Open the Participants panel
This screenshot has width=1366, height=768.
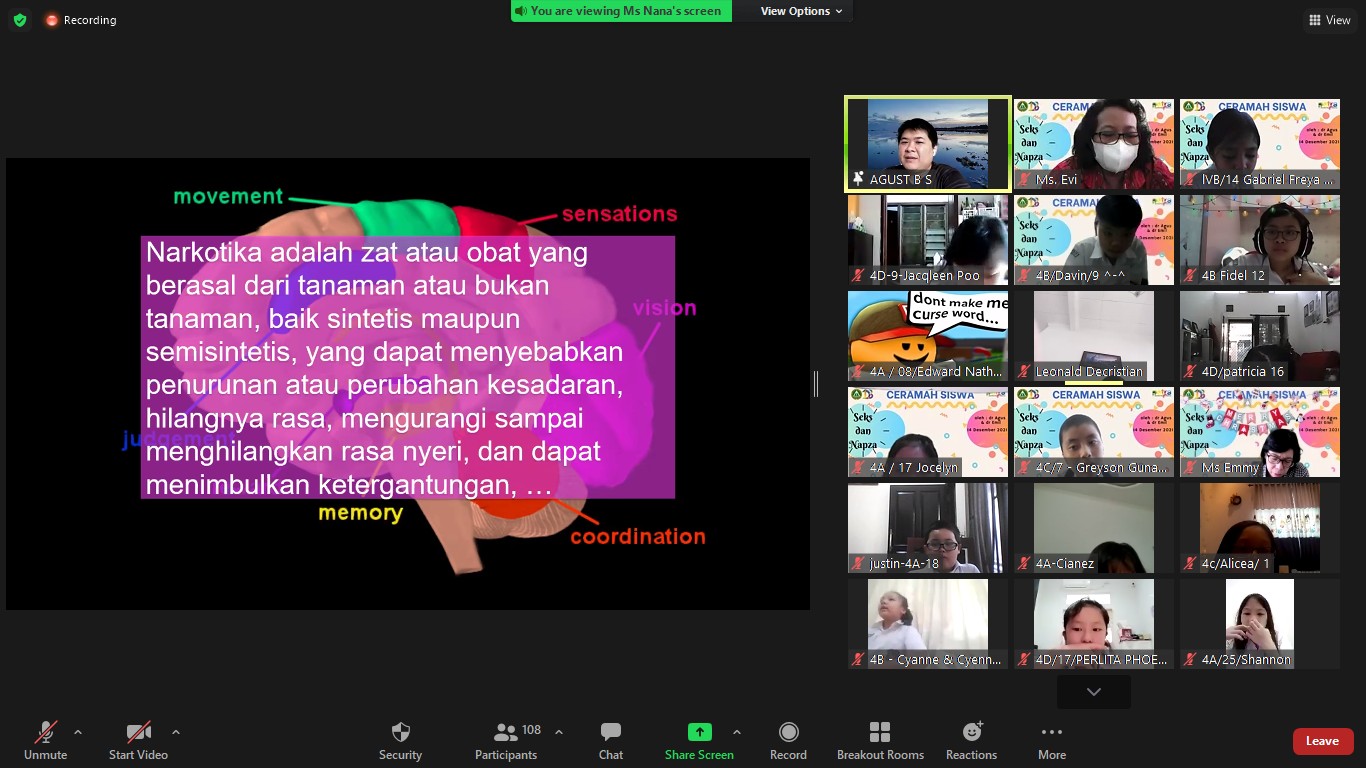pos(507,732)
